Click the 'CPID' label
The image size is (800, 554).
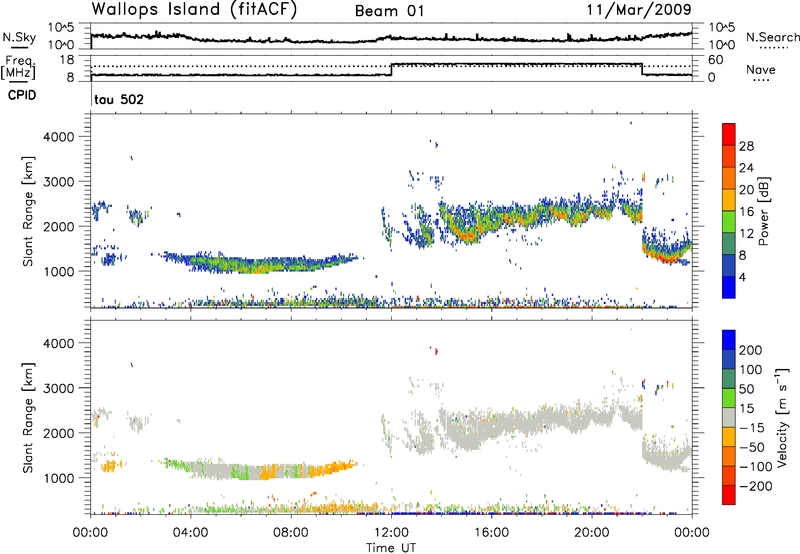pyautogui.click(x=22, y=95)
